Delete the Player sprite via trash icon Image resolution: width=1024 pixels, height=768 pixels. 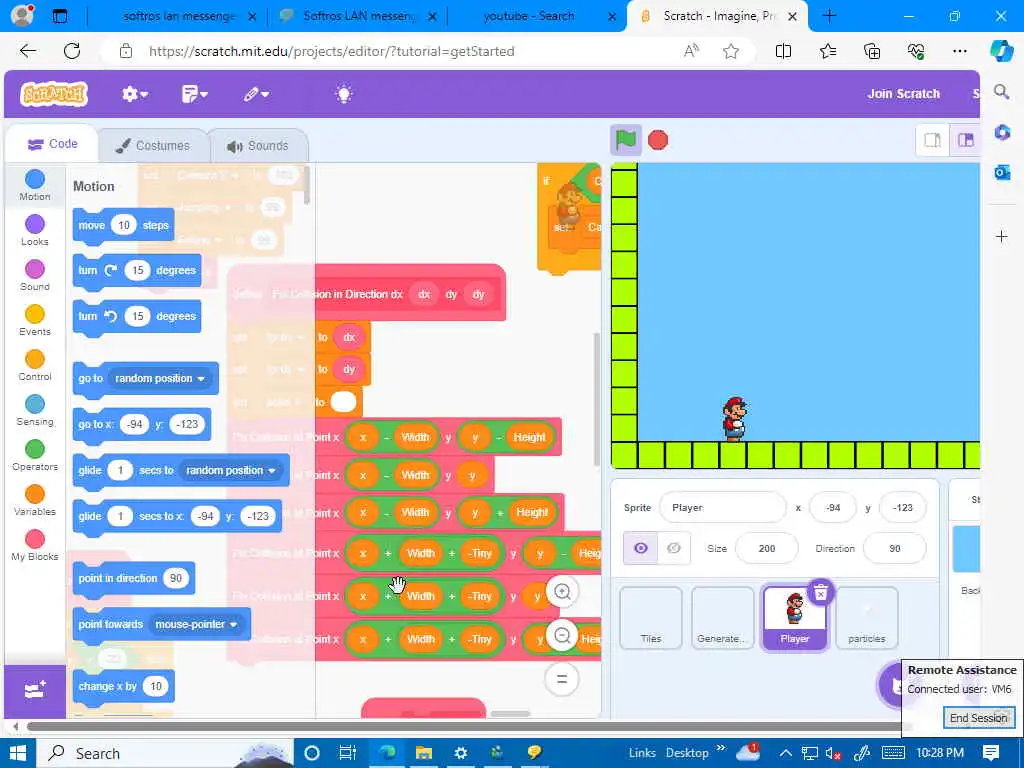820,592
